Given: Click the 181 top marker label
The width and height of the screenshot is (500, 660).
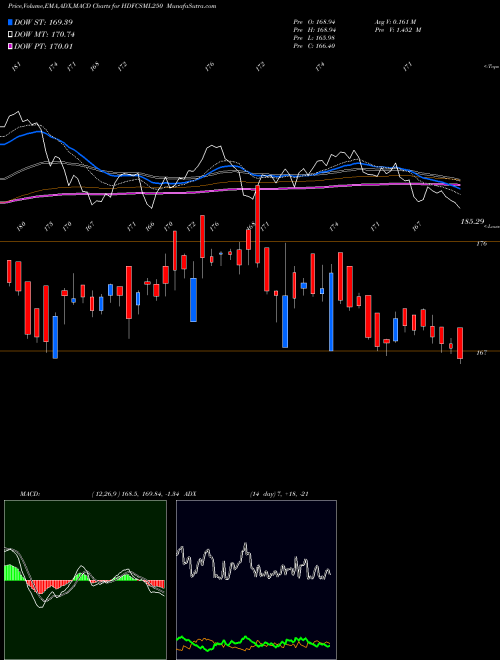Looking at the screenshot, I should click(16, 67).
